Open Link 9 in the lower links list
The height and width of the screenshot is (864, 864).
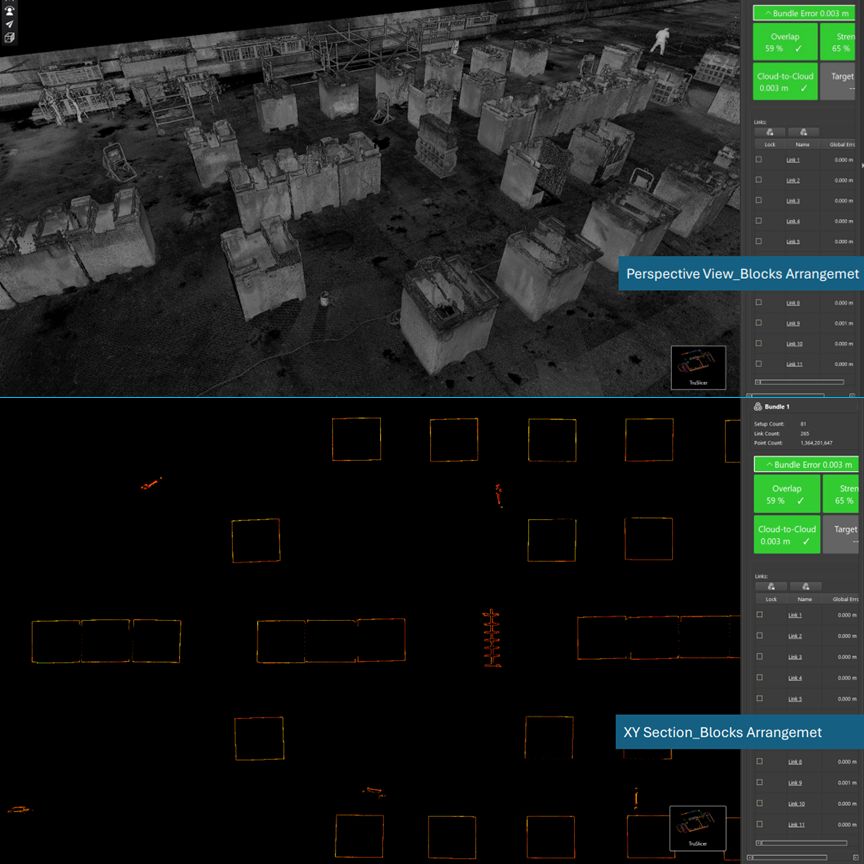click(x=794, y=783)
